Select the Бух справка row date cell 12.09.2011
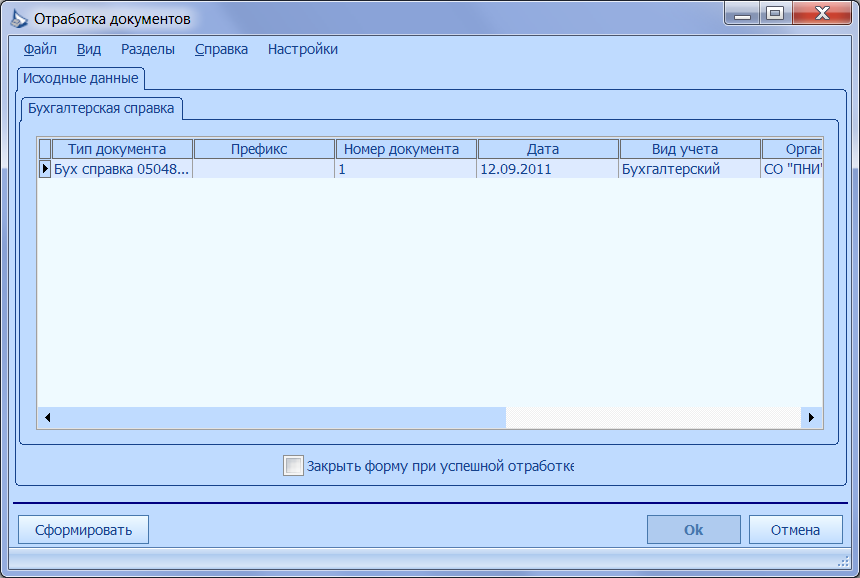Viewport: 860px width, 578px height. [x=547, y=169]
